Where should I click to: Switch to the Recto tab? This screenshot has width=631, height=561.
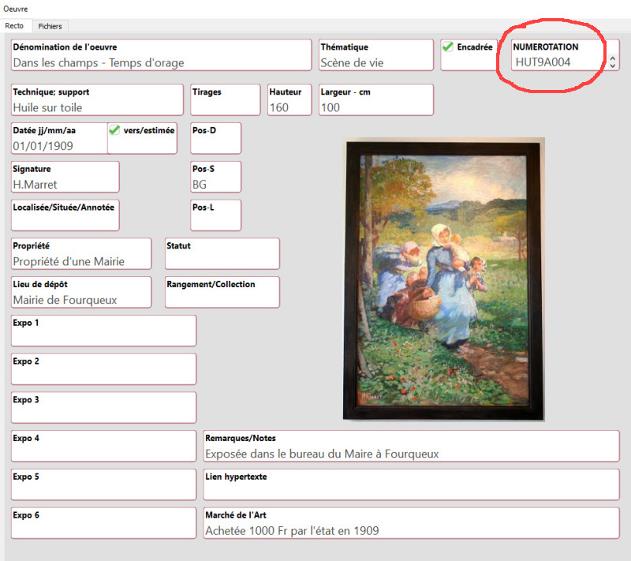coord(15,26)
